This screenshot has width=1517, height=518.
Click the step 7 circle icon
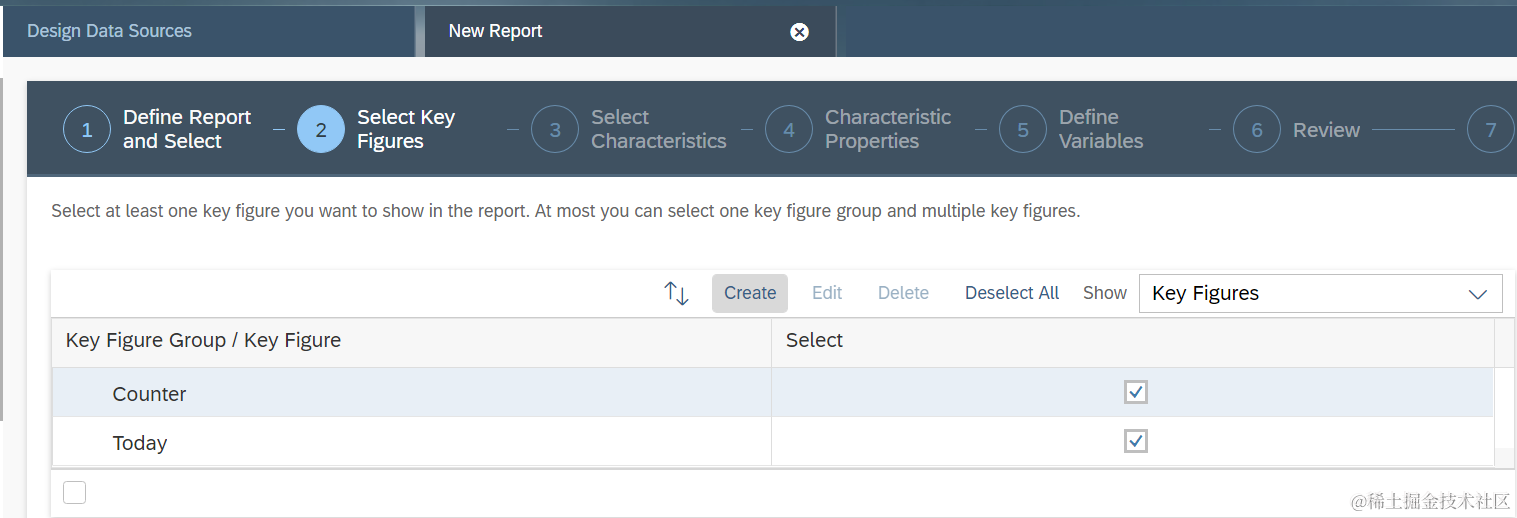coord(1490,130)
